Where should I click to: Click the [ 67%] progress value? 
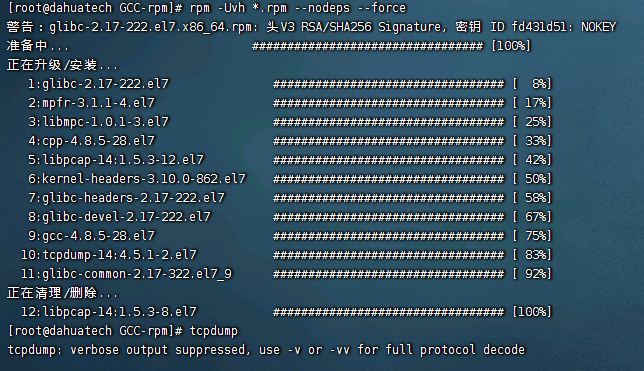coord(532,217)
